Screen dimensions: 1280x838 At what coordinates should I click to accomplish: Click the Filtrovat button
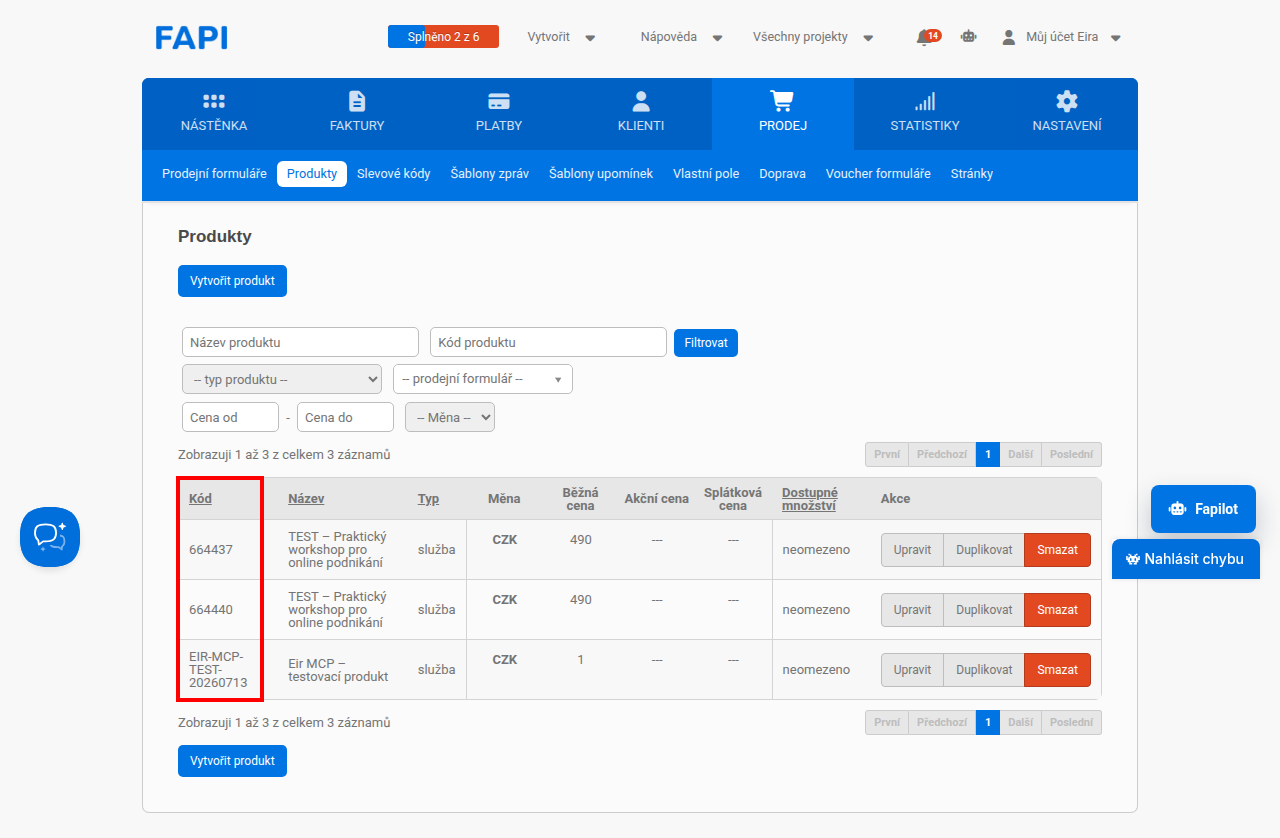point(706,343)
